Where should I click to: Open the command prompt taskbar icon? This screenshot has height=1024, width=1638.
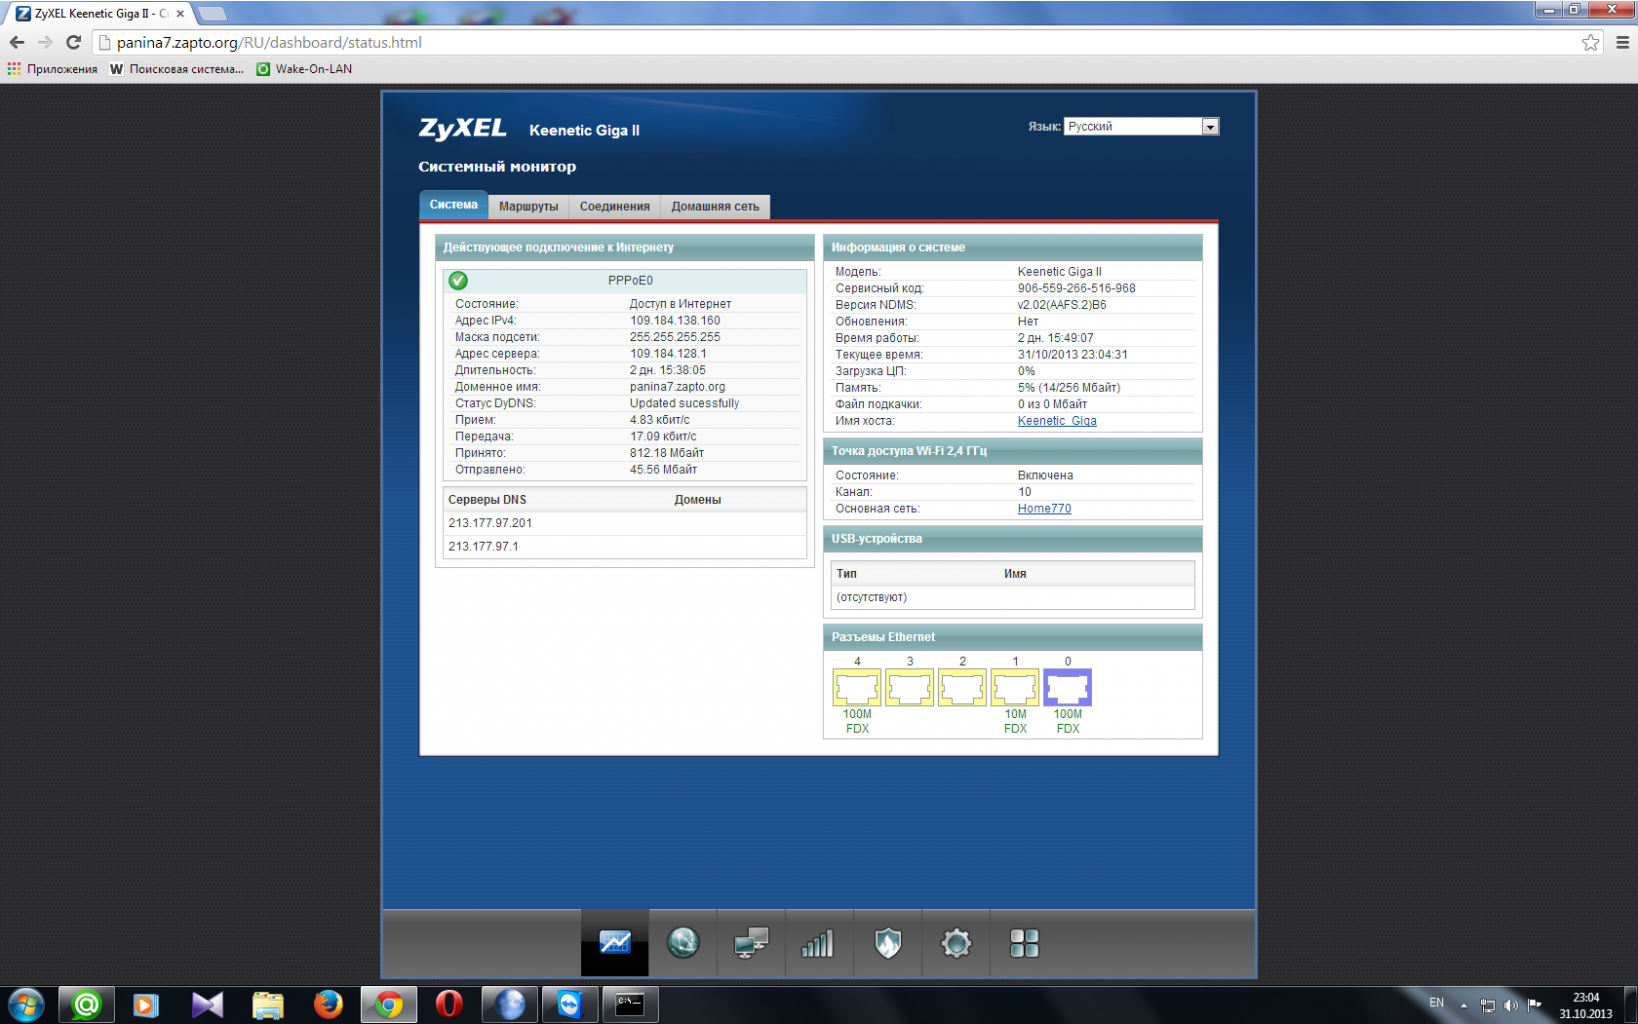tap(630, 1004)
